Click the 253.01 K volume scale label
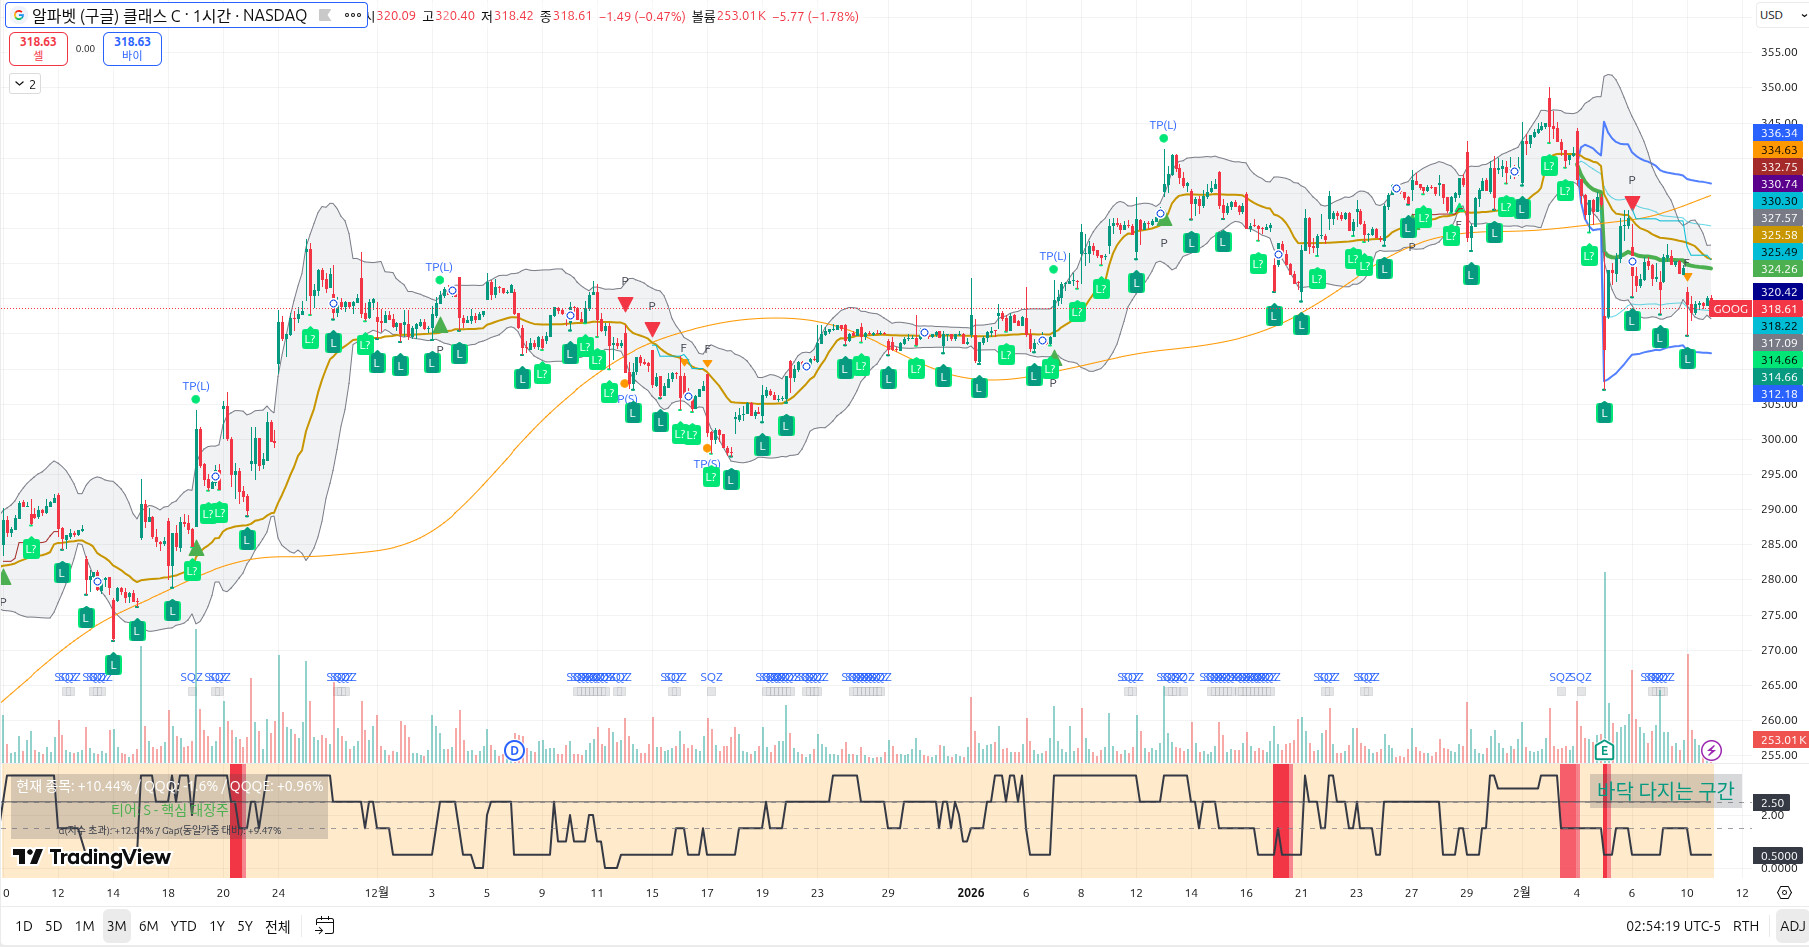This screenshot has width=1809, height=947. coord(1782,740)
